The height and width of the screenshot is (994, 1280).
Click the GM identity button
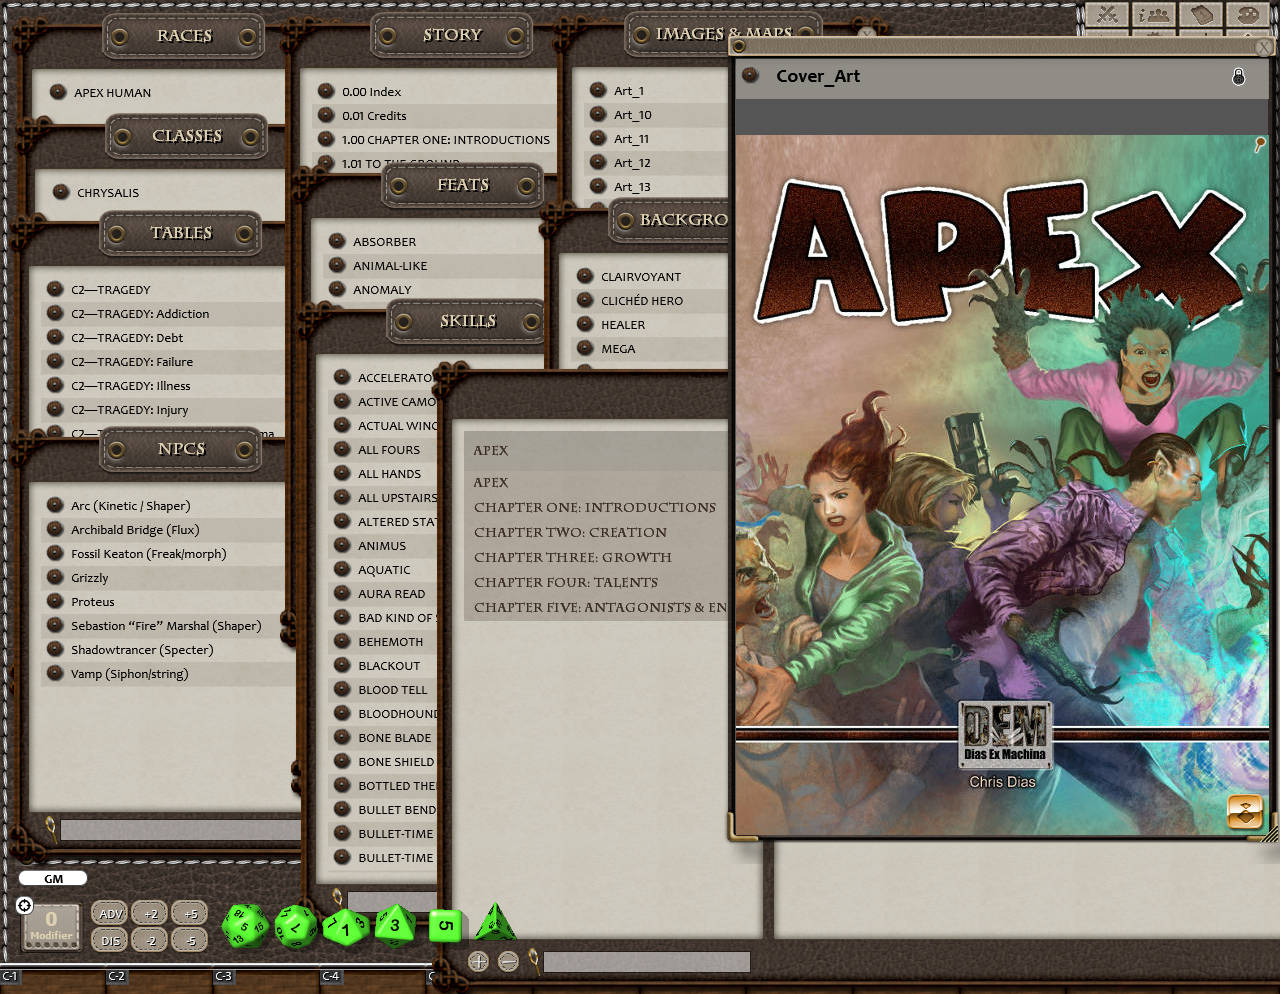(51, 878)
